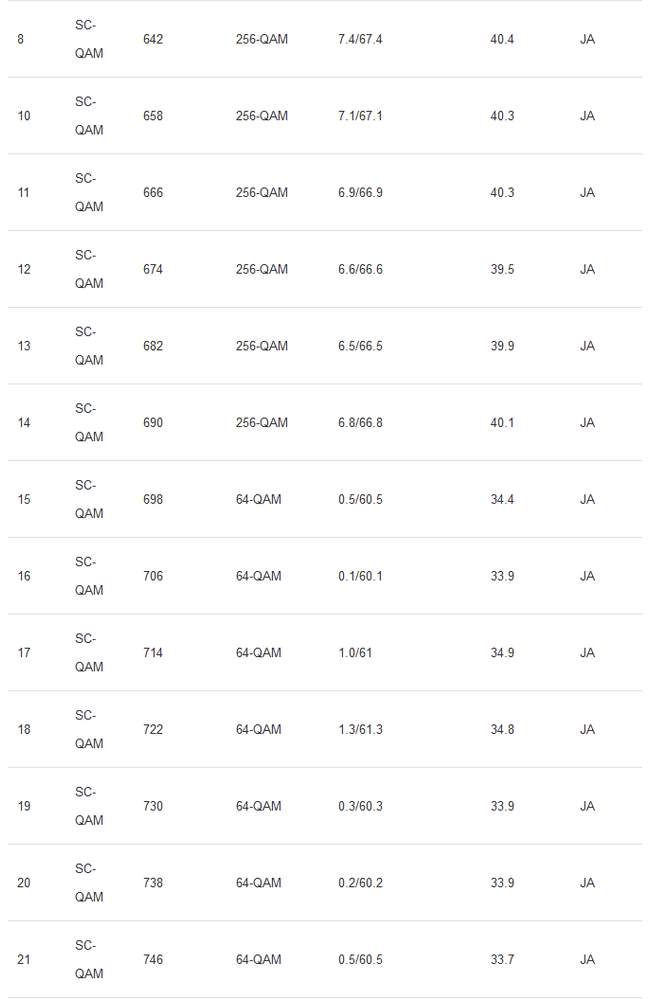Click the SC-QAM cell in channel 17 row
Image resolution: width=650 pixels, height=999 pixels.
pyautogui.click(x=89, y=653)
